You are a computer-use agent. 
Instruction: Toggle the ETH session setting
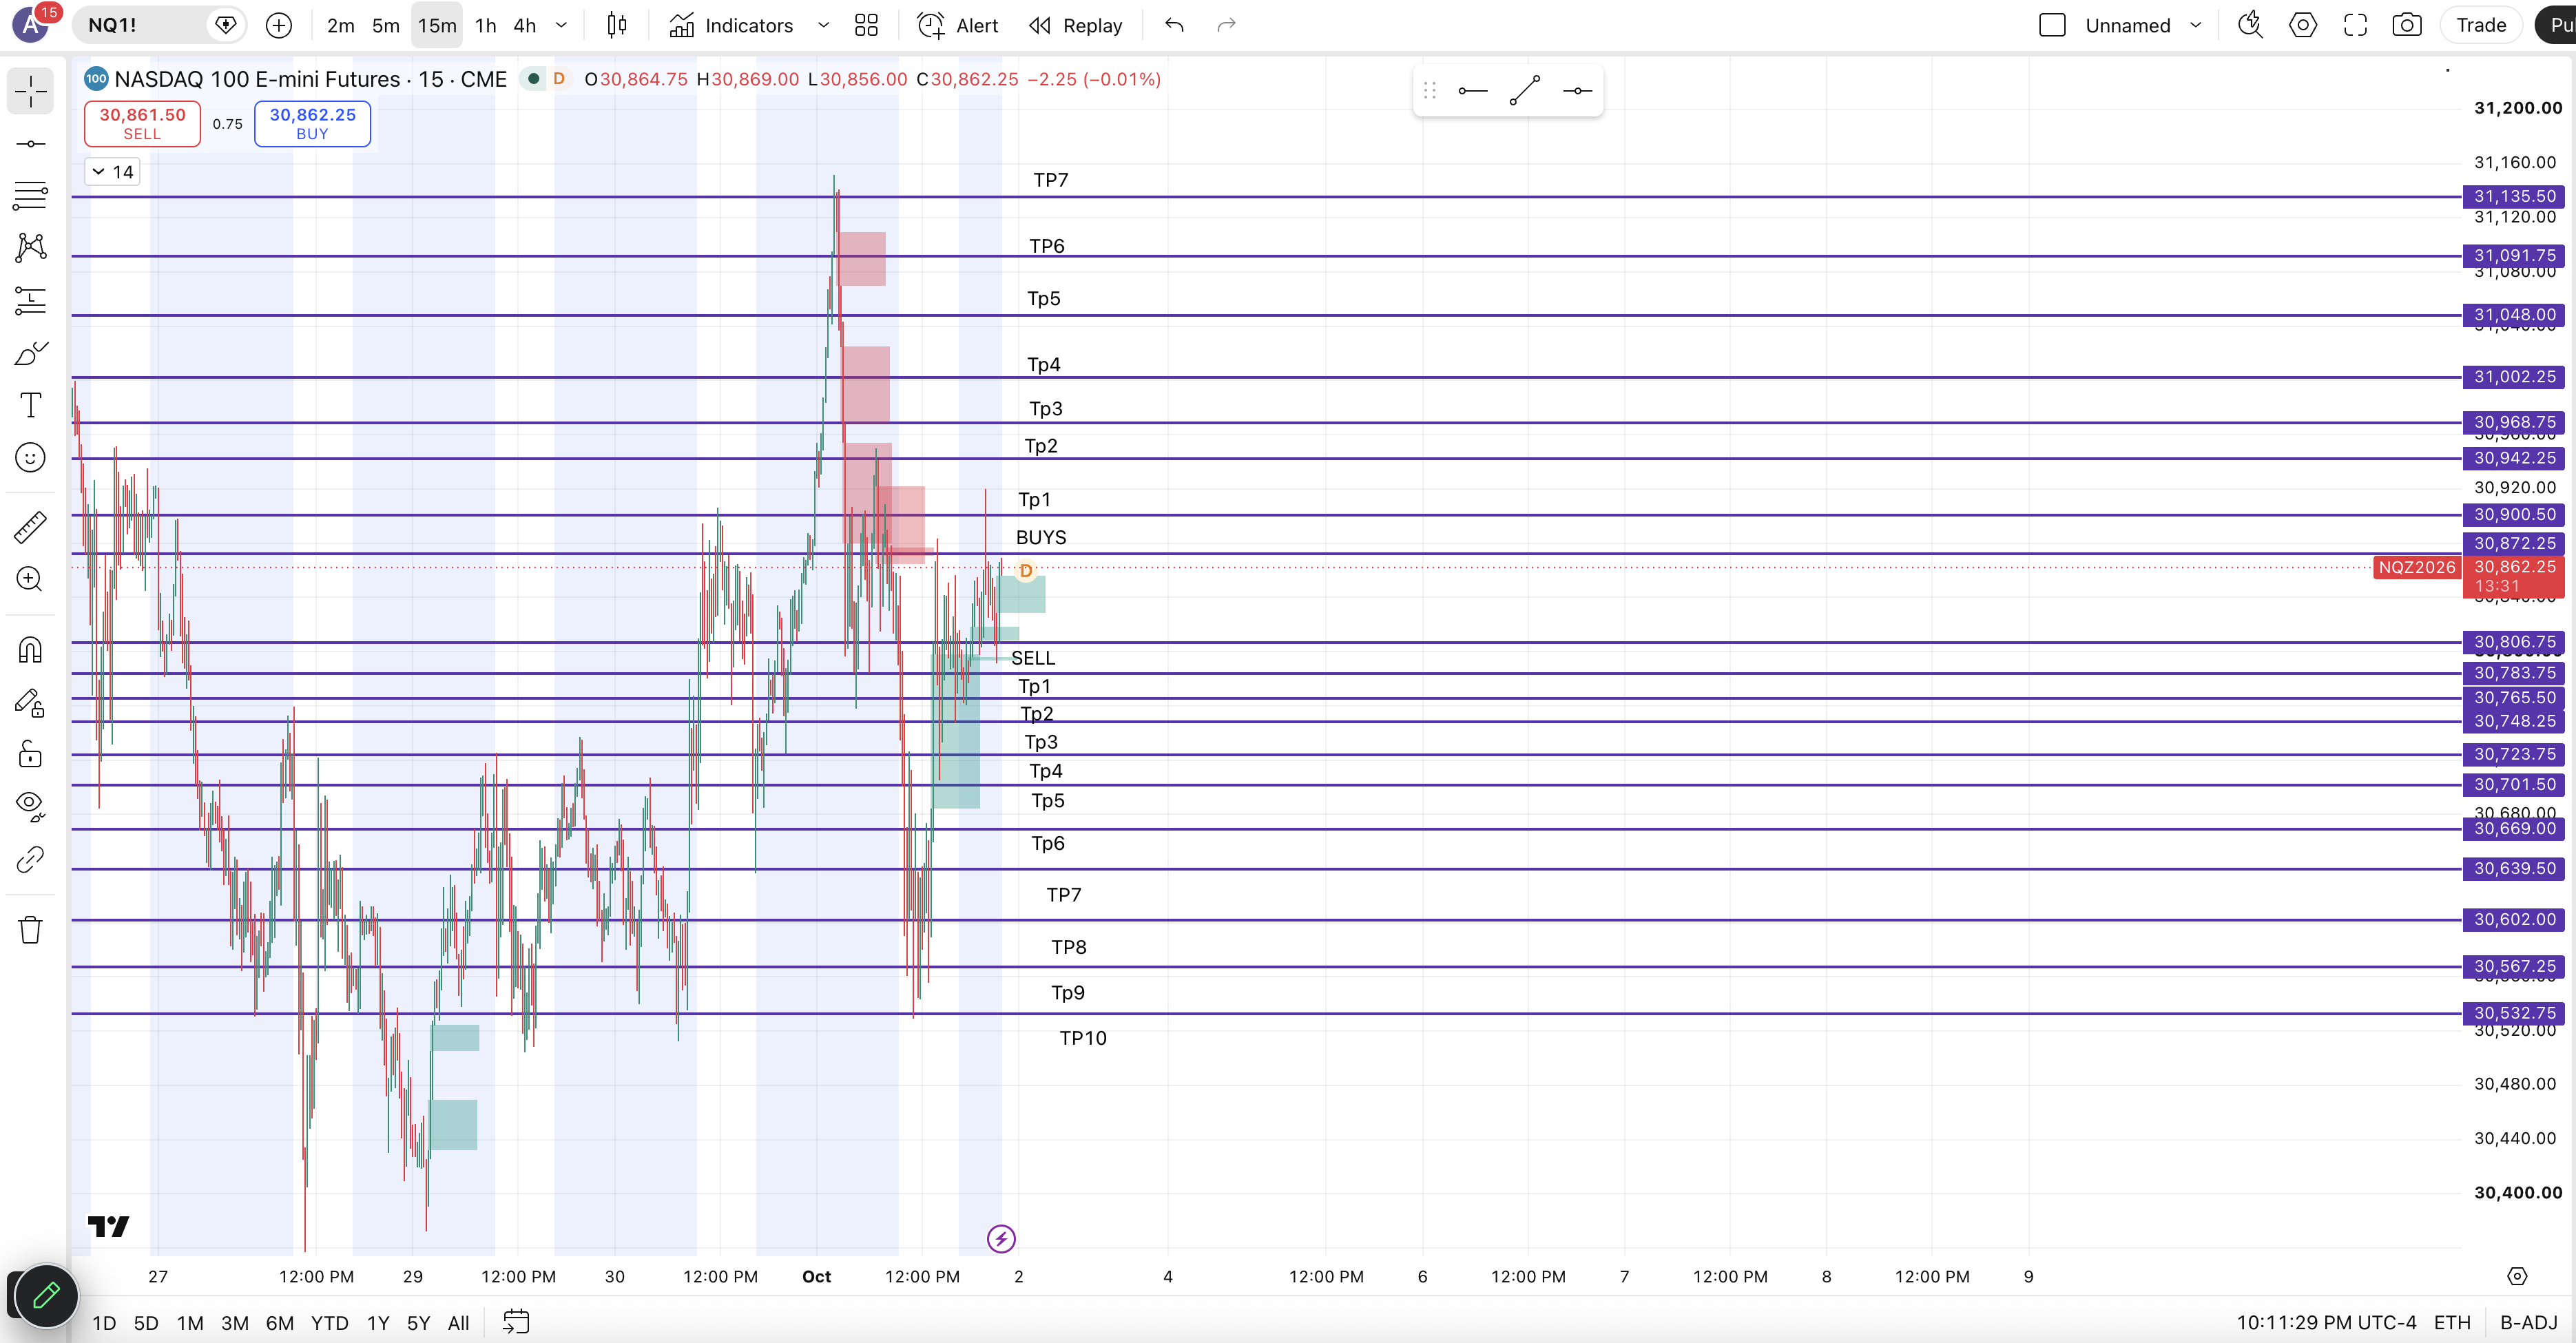pos(2452,1323)
